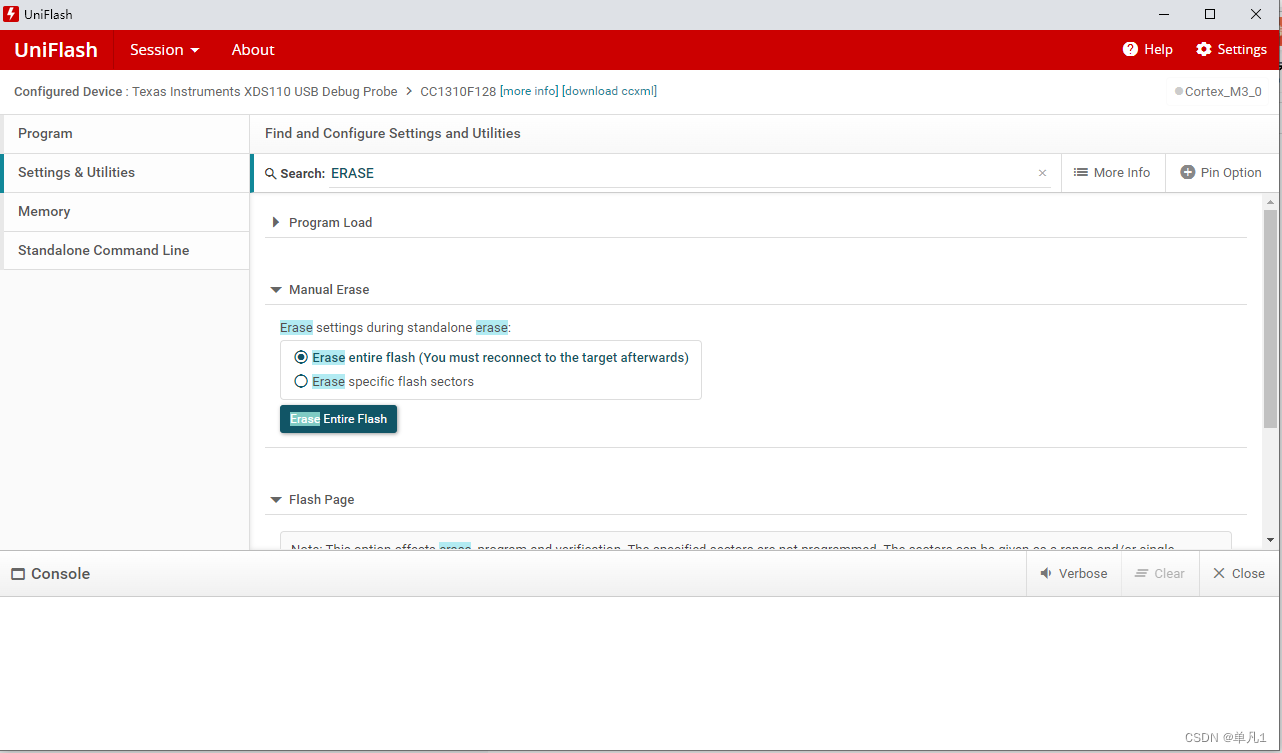Viewport: 1282px width, 753px height.
Task: Click the Cortex_M3_0 status dot
Action: 1179,92
